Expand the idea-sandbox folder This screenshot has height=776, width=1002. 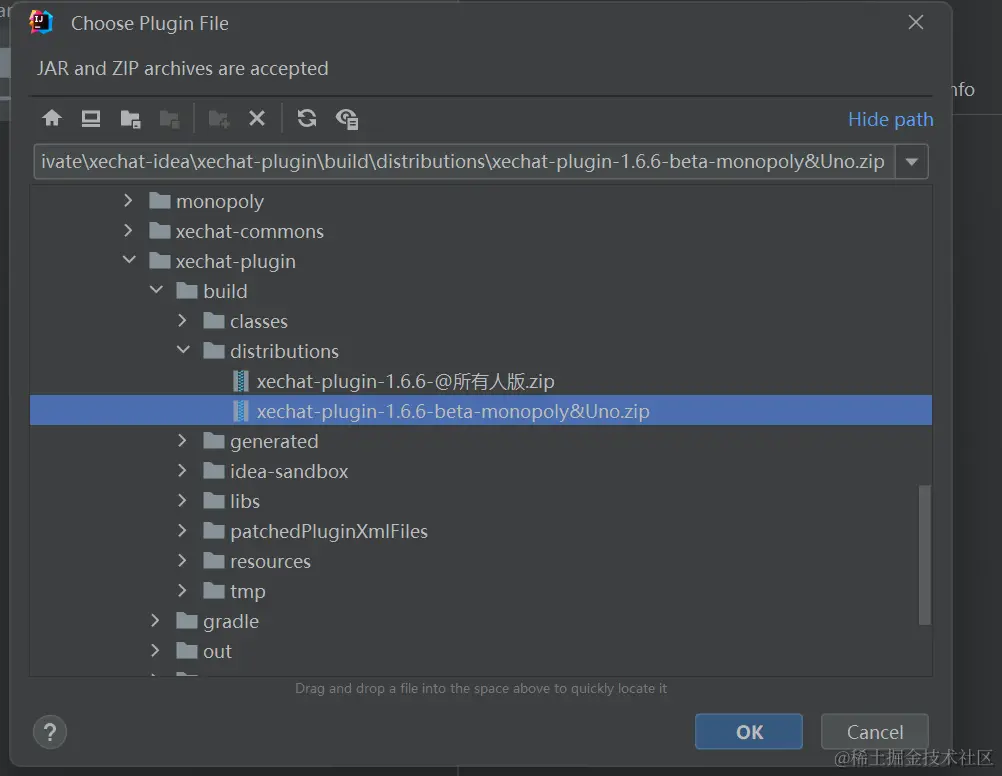(x=182, y=470)
